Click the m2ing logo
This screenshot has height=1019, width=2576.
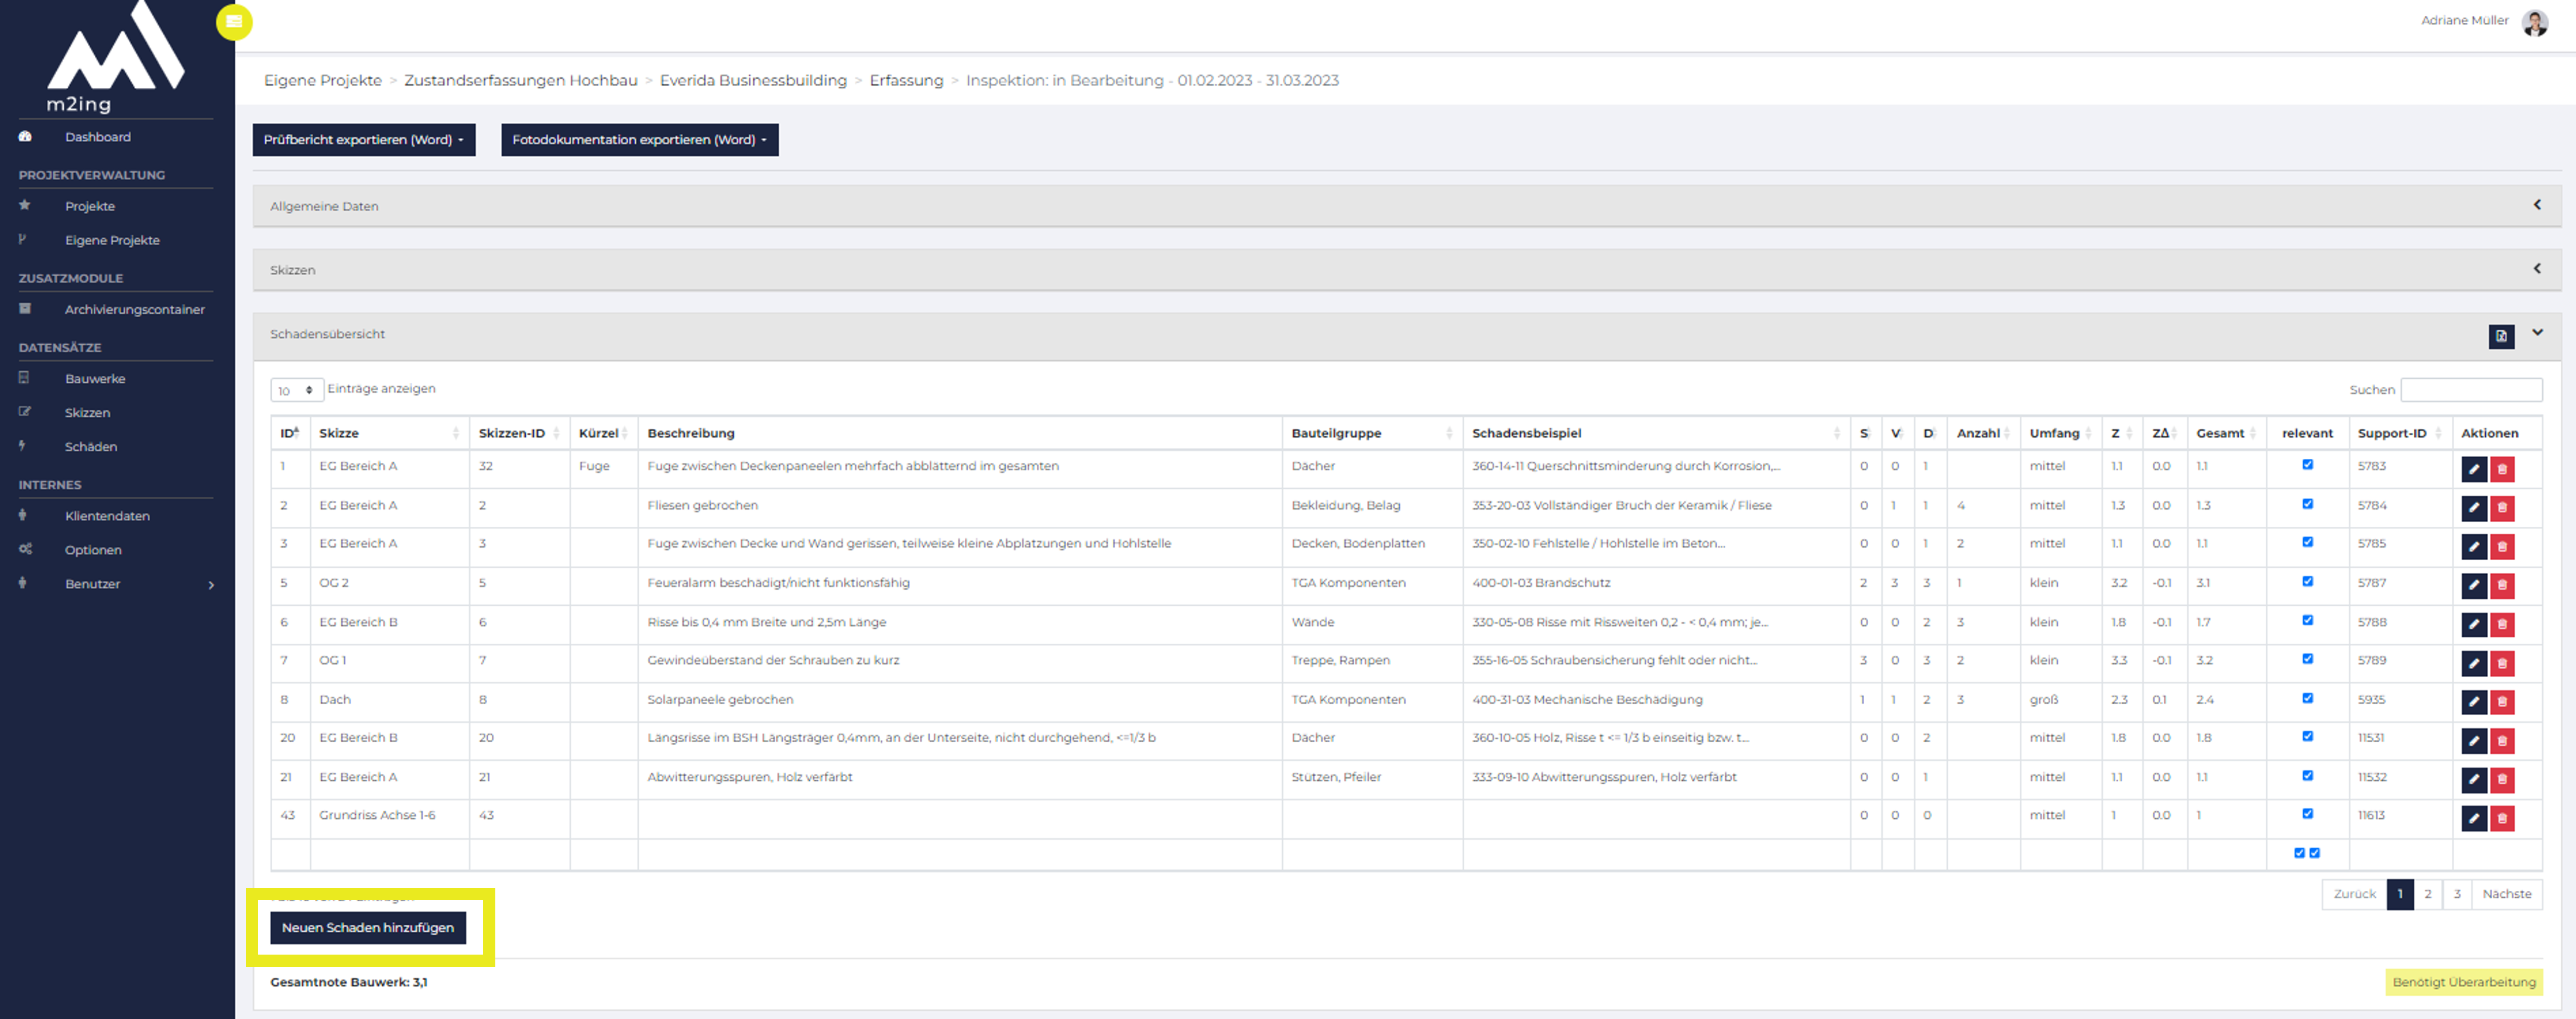click(115, 58)
